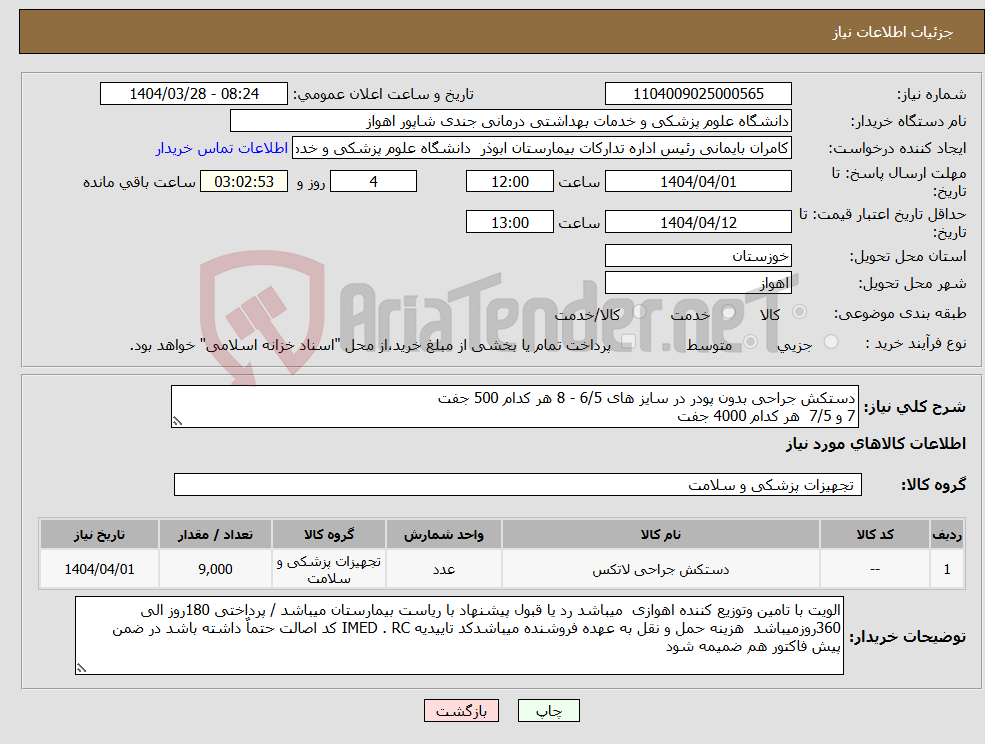Click the deadline time 12:00 field
The image size is (985, 744).
509,182
